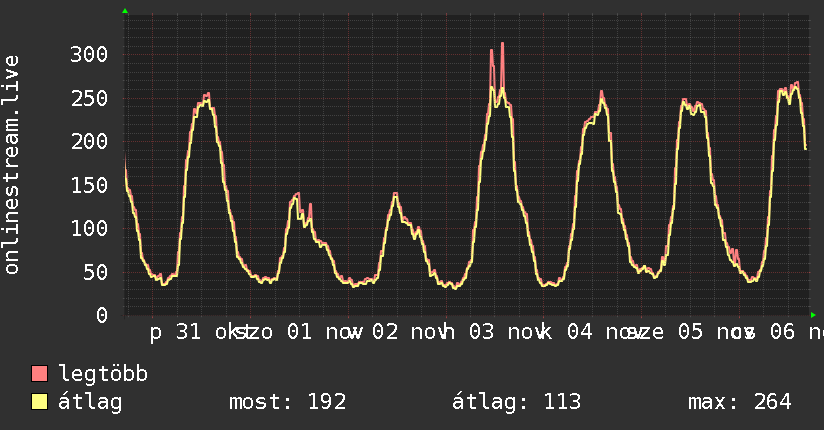Select the legtöbb legend label
The image size is (824, 430).
(103, 374)
